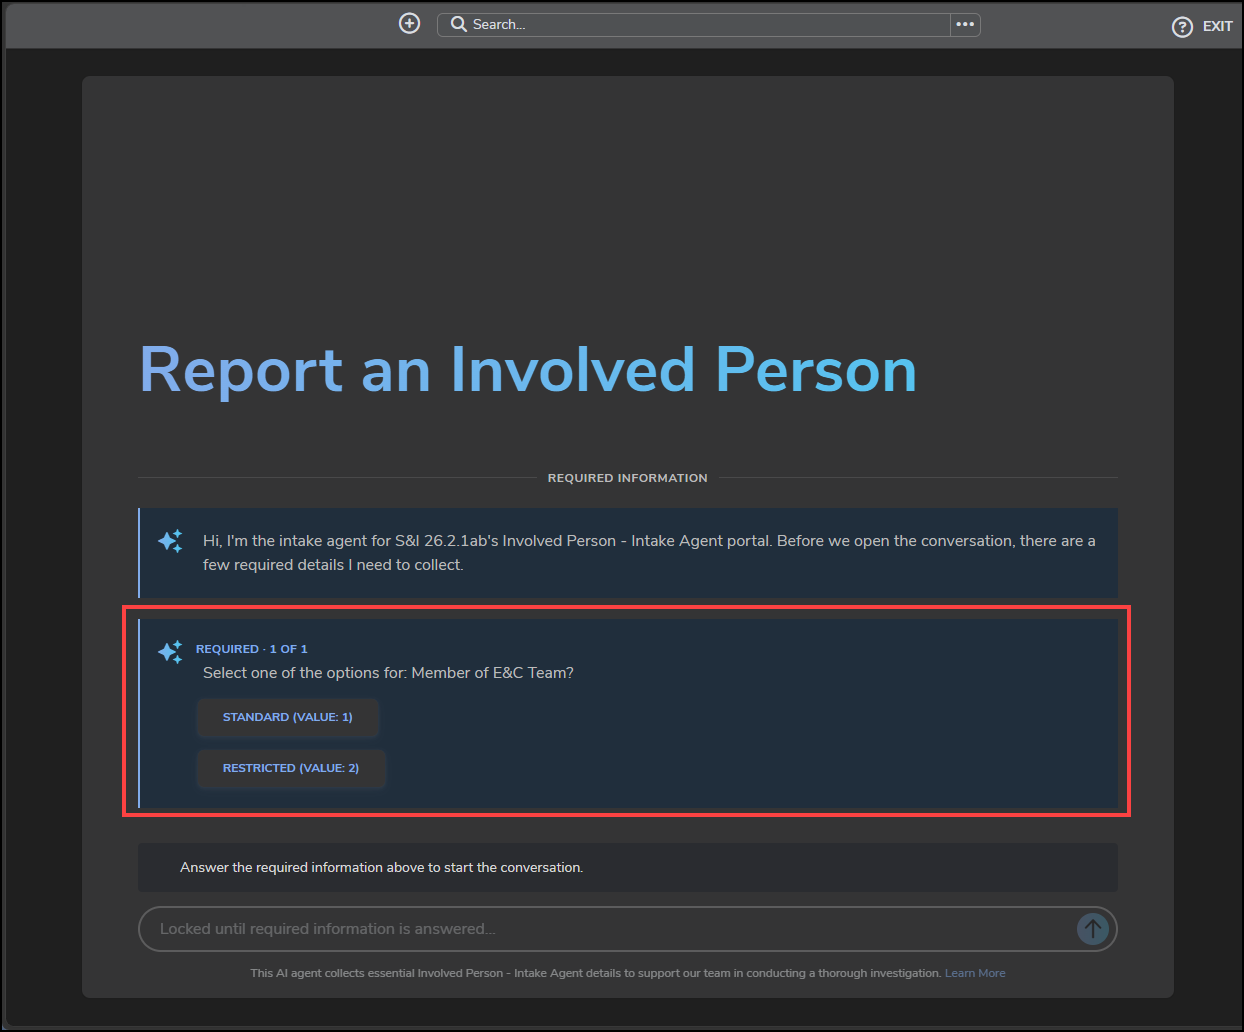1244x1032 pixels.
Task: Click the search magnifier icon
Action: pos(458,24)
